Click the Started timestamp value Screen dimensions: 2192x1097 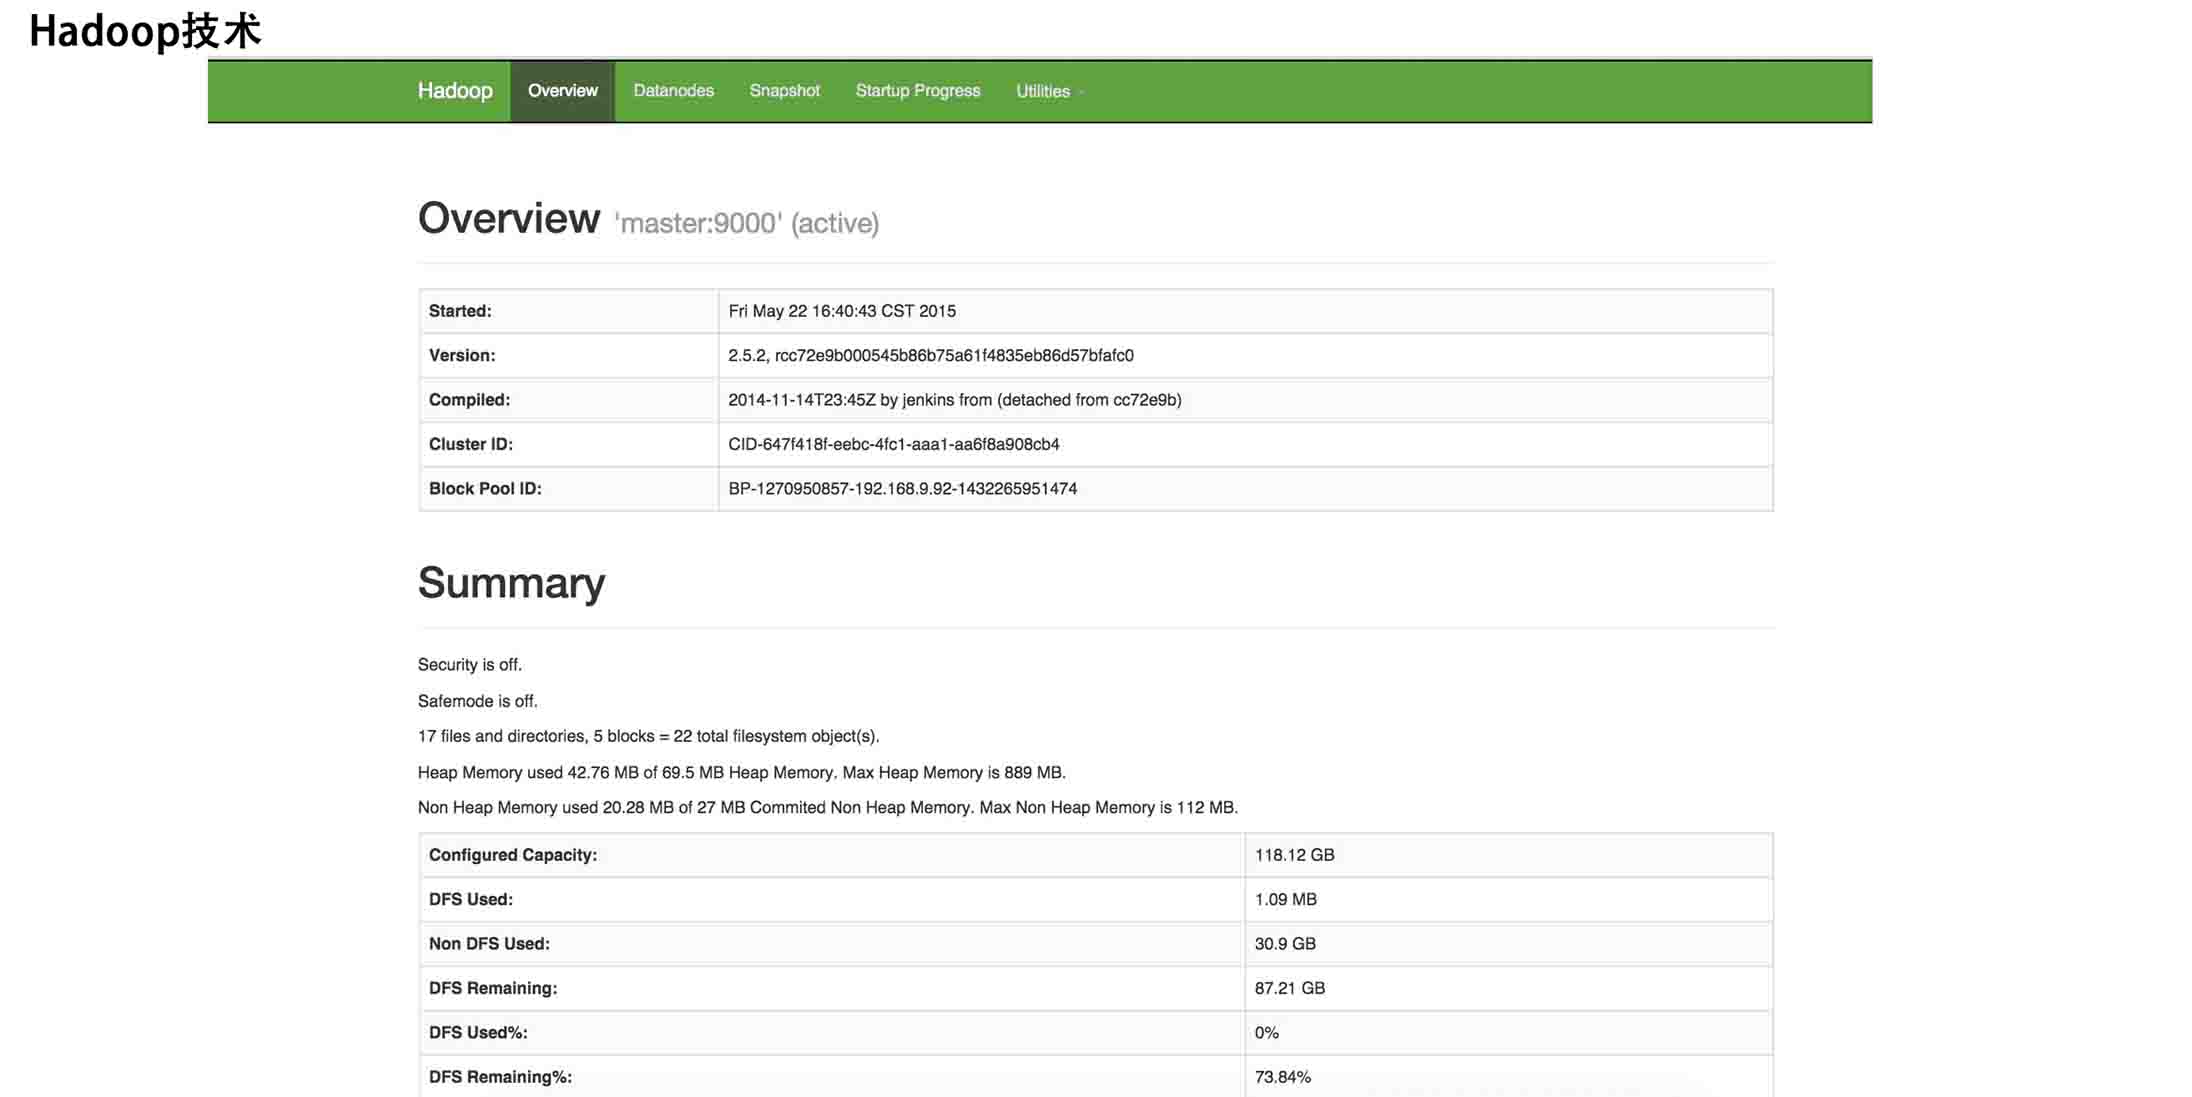point(841,311)
